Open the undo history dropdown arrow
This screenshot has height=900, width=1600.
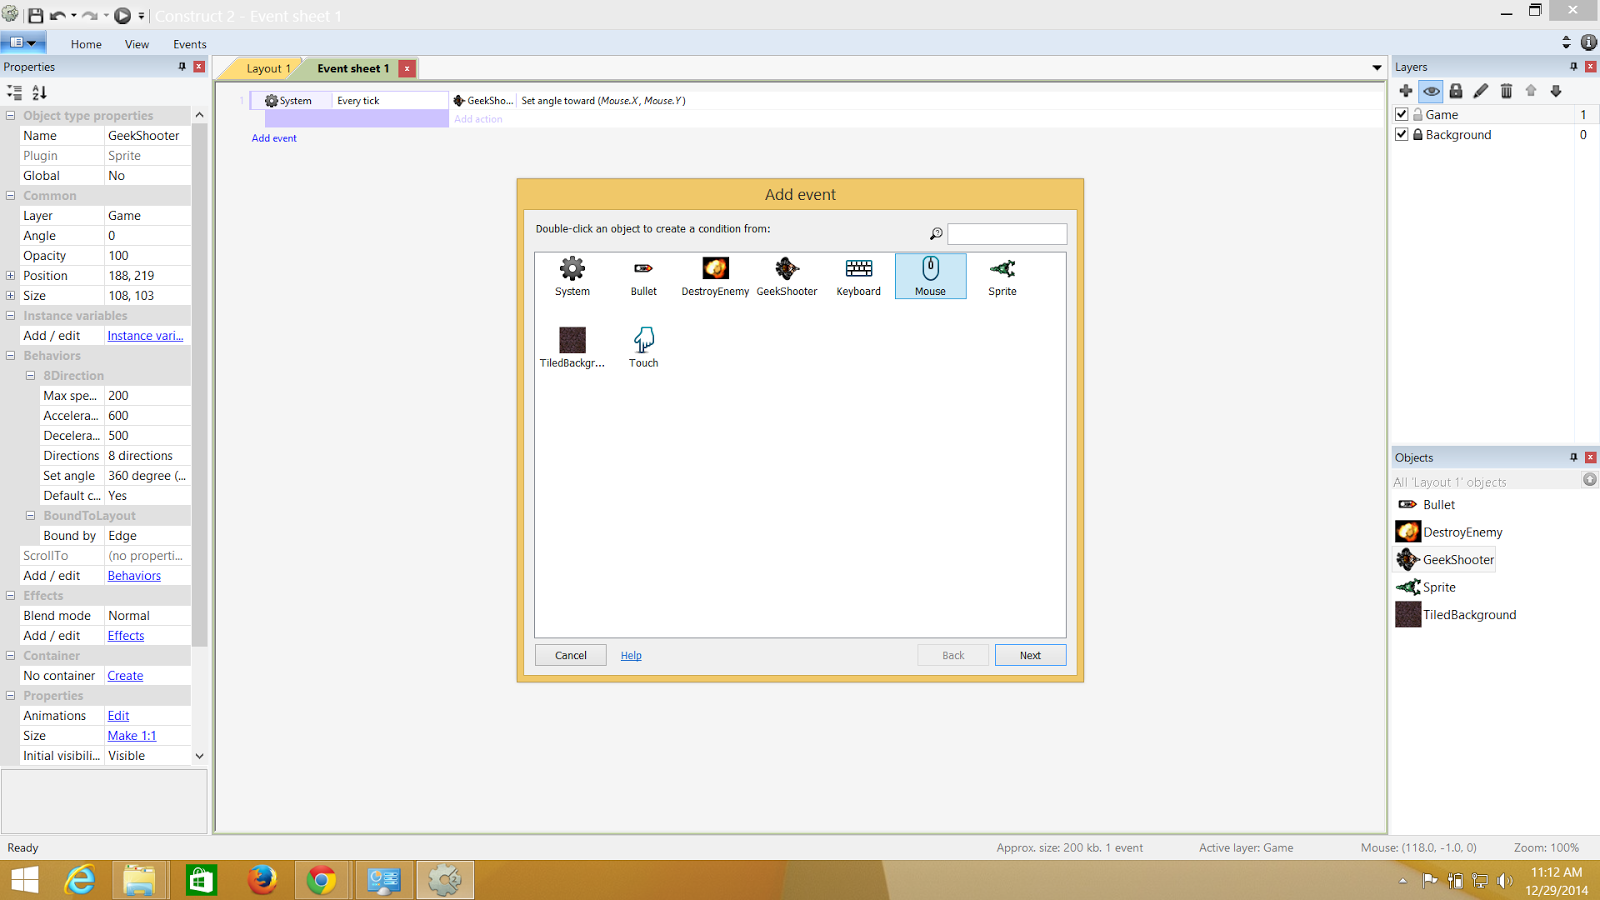[x=76, y=15]
